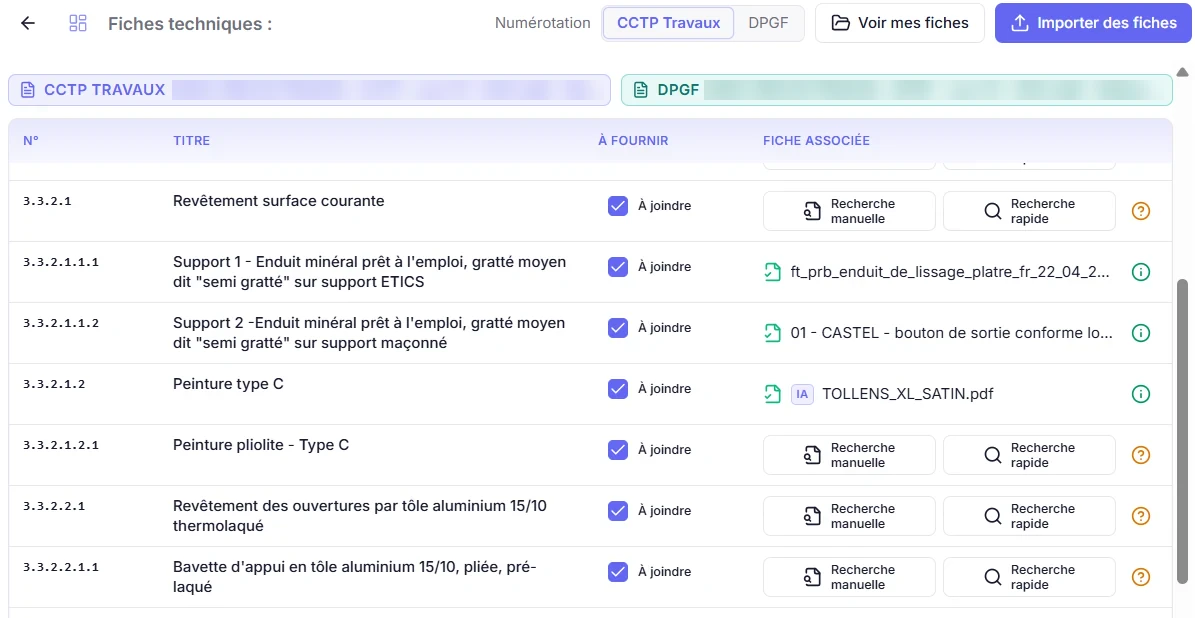Go back using the left arrow
This screenshot has width=1195, height=618.
tap(28, 23)
